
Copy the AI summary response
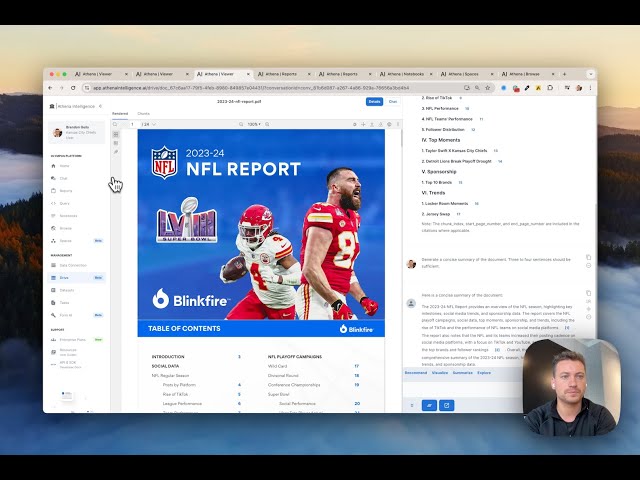(x=588, y=293)
